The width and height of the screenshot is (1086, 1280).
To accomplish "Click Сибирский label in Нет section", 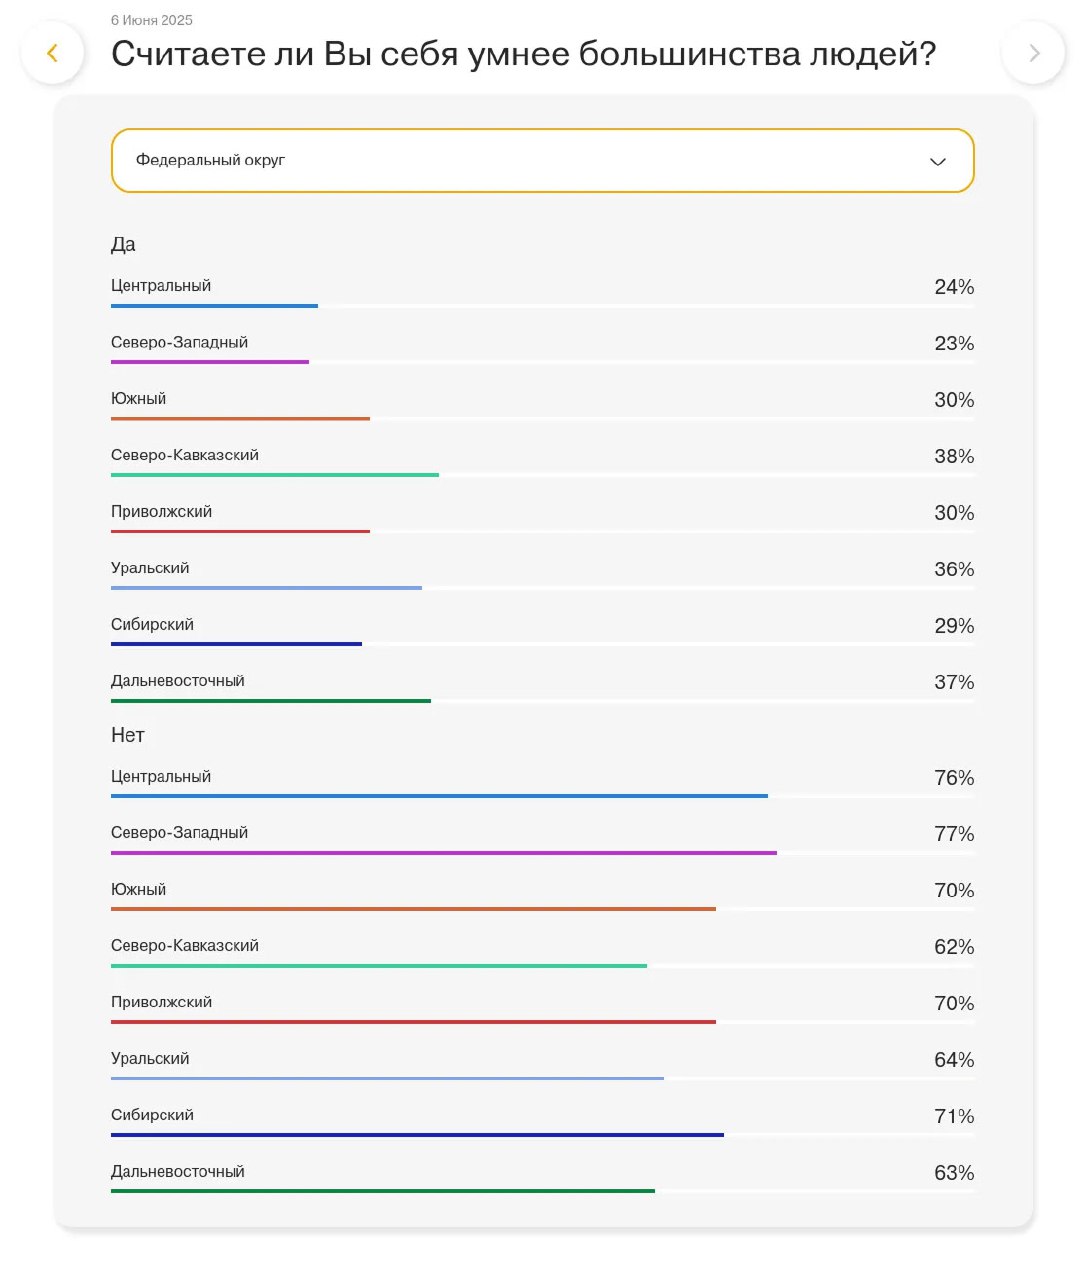I will point(153,1115).
